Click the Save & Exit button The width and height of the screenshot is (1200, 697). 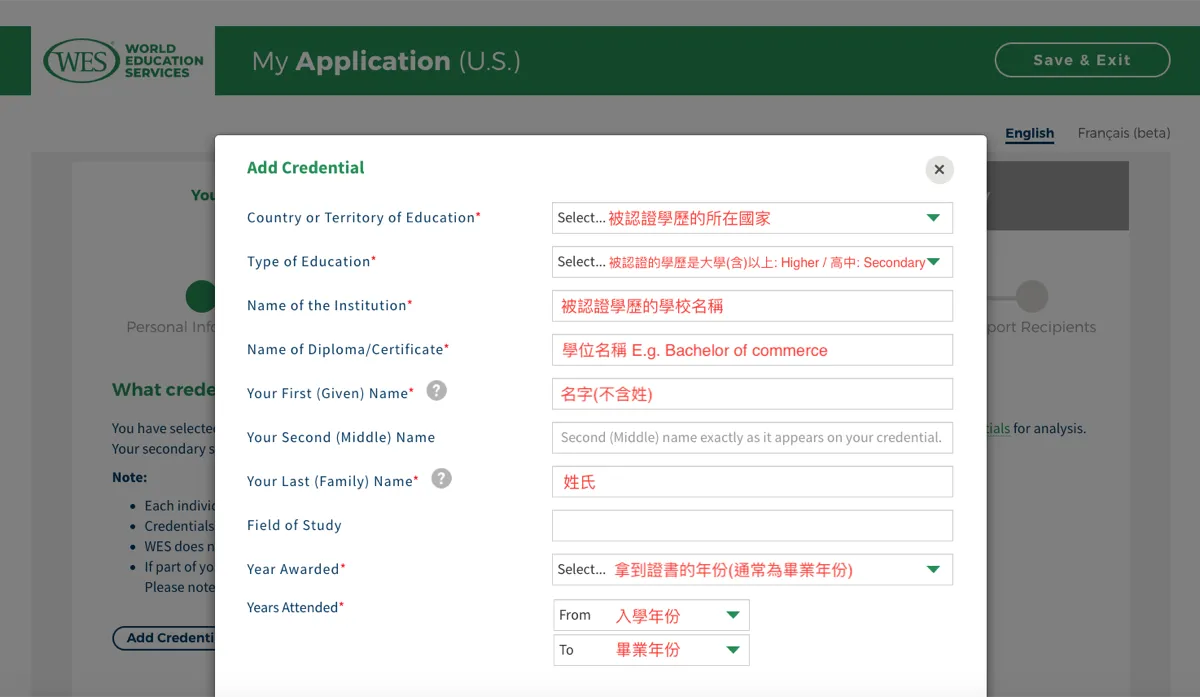point(1082,60)
